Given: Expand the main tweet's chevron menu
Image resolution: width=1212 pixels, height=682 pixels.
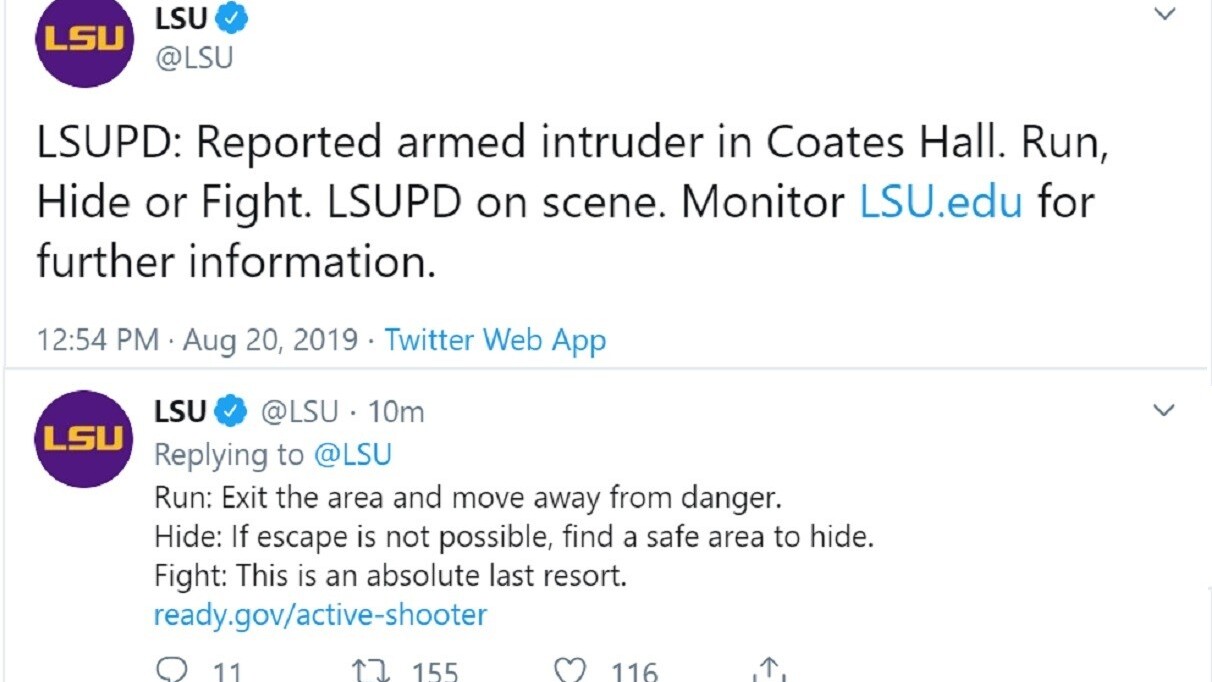Looking at the screenshot, I should coord(1164,15).
